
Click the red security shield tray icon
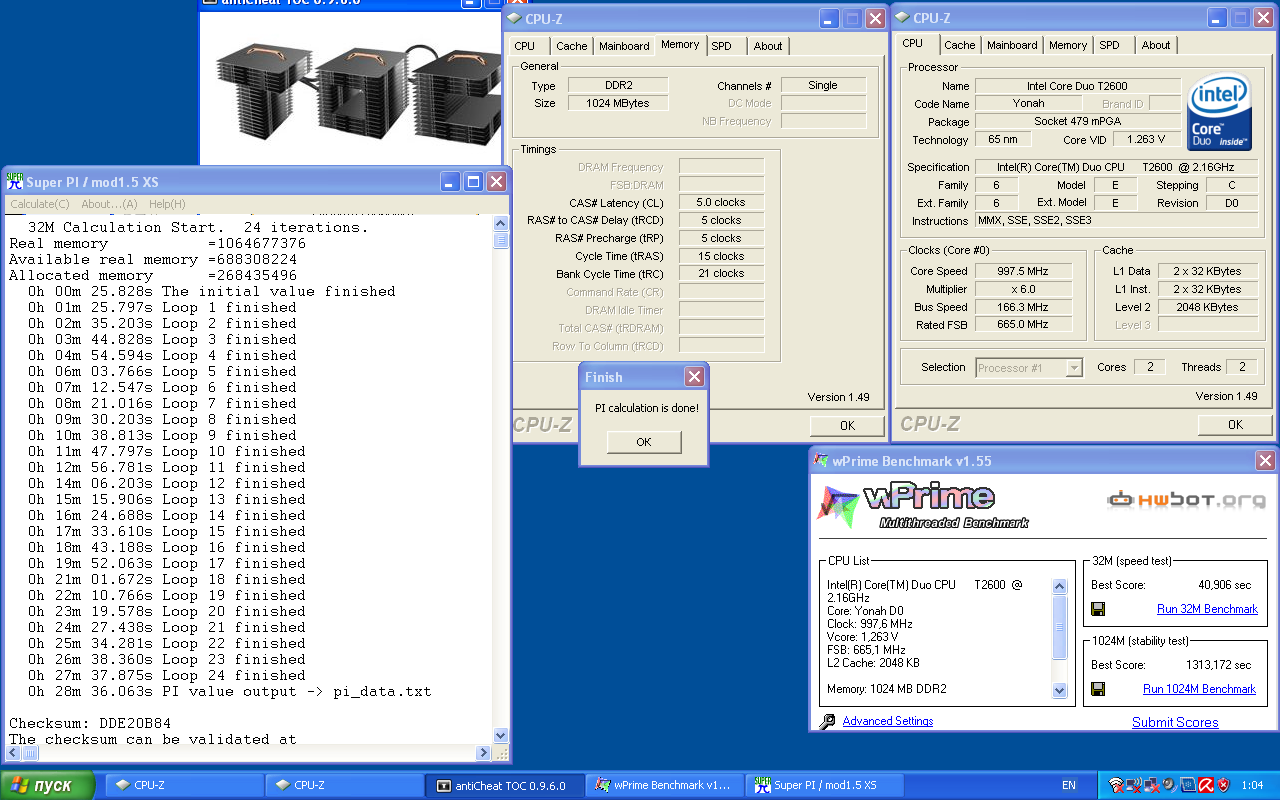[1223, 785]
